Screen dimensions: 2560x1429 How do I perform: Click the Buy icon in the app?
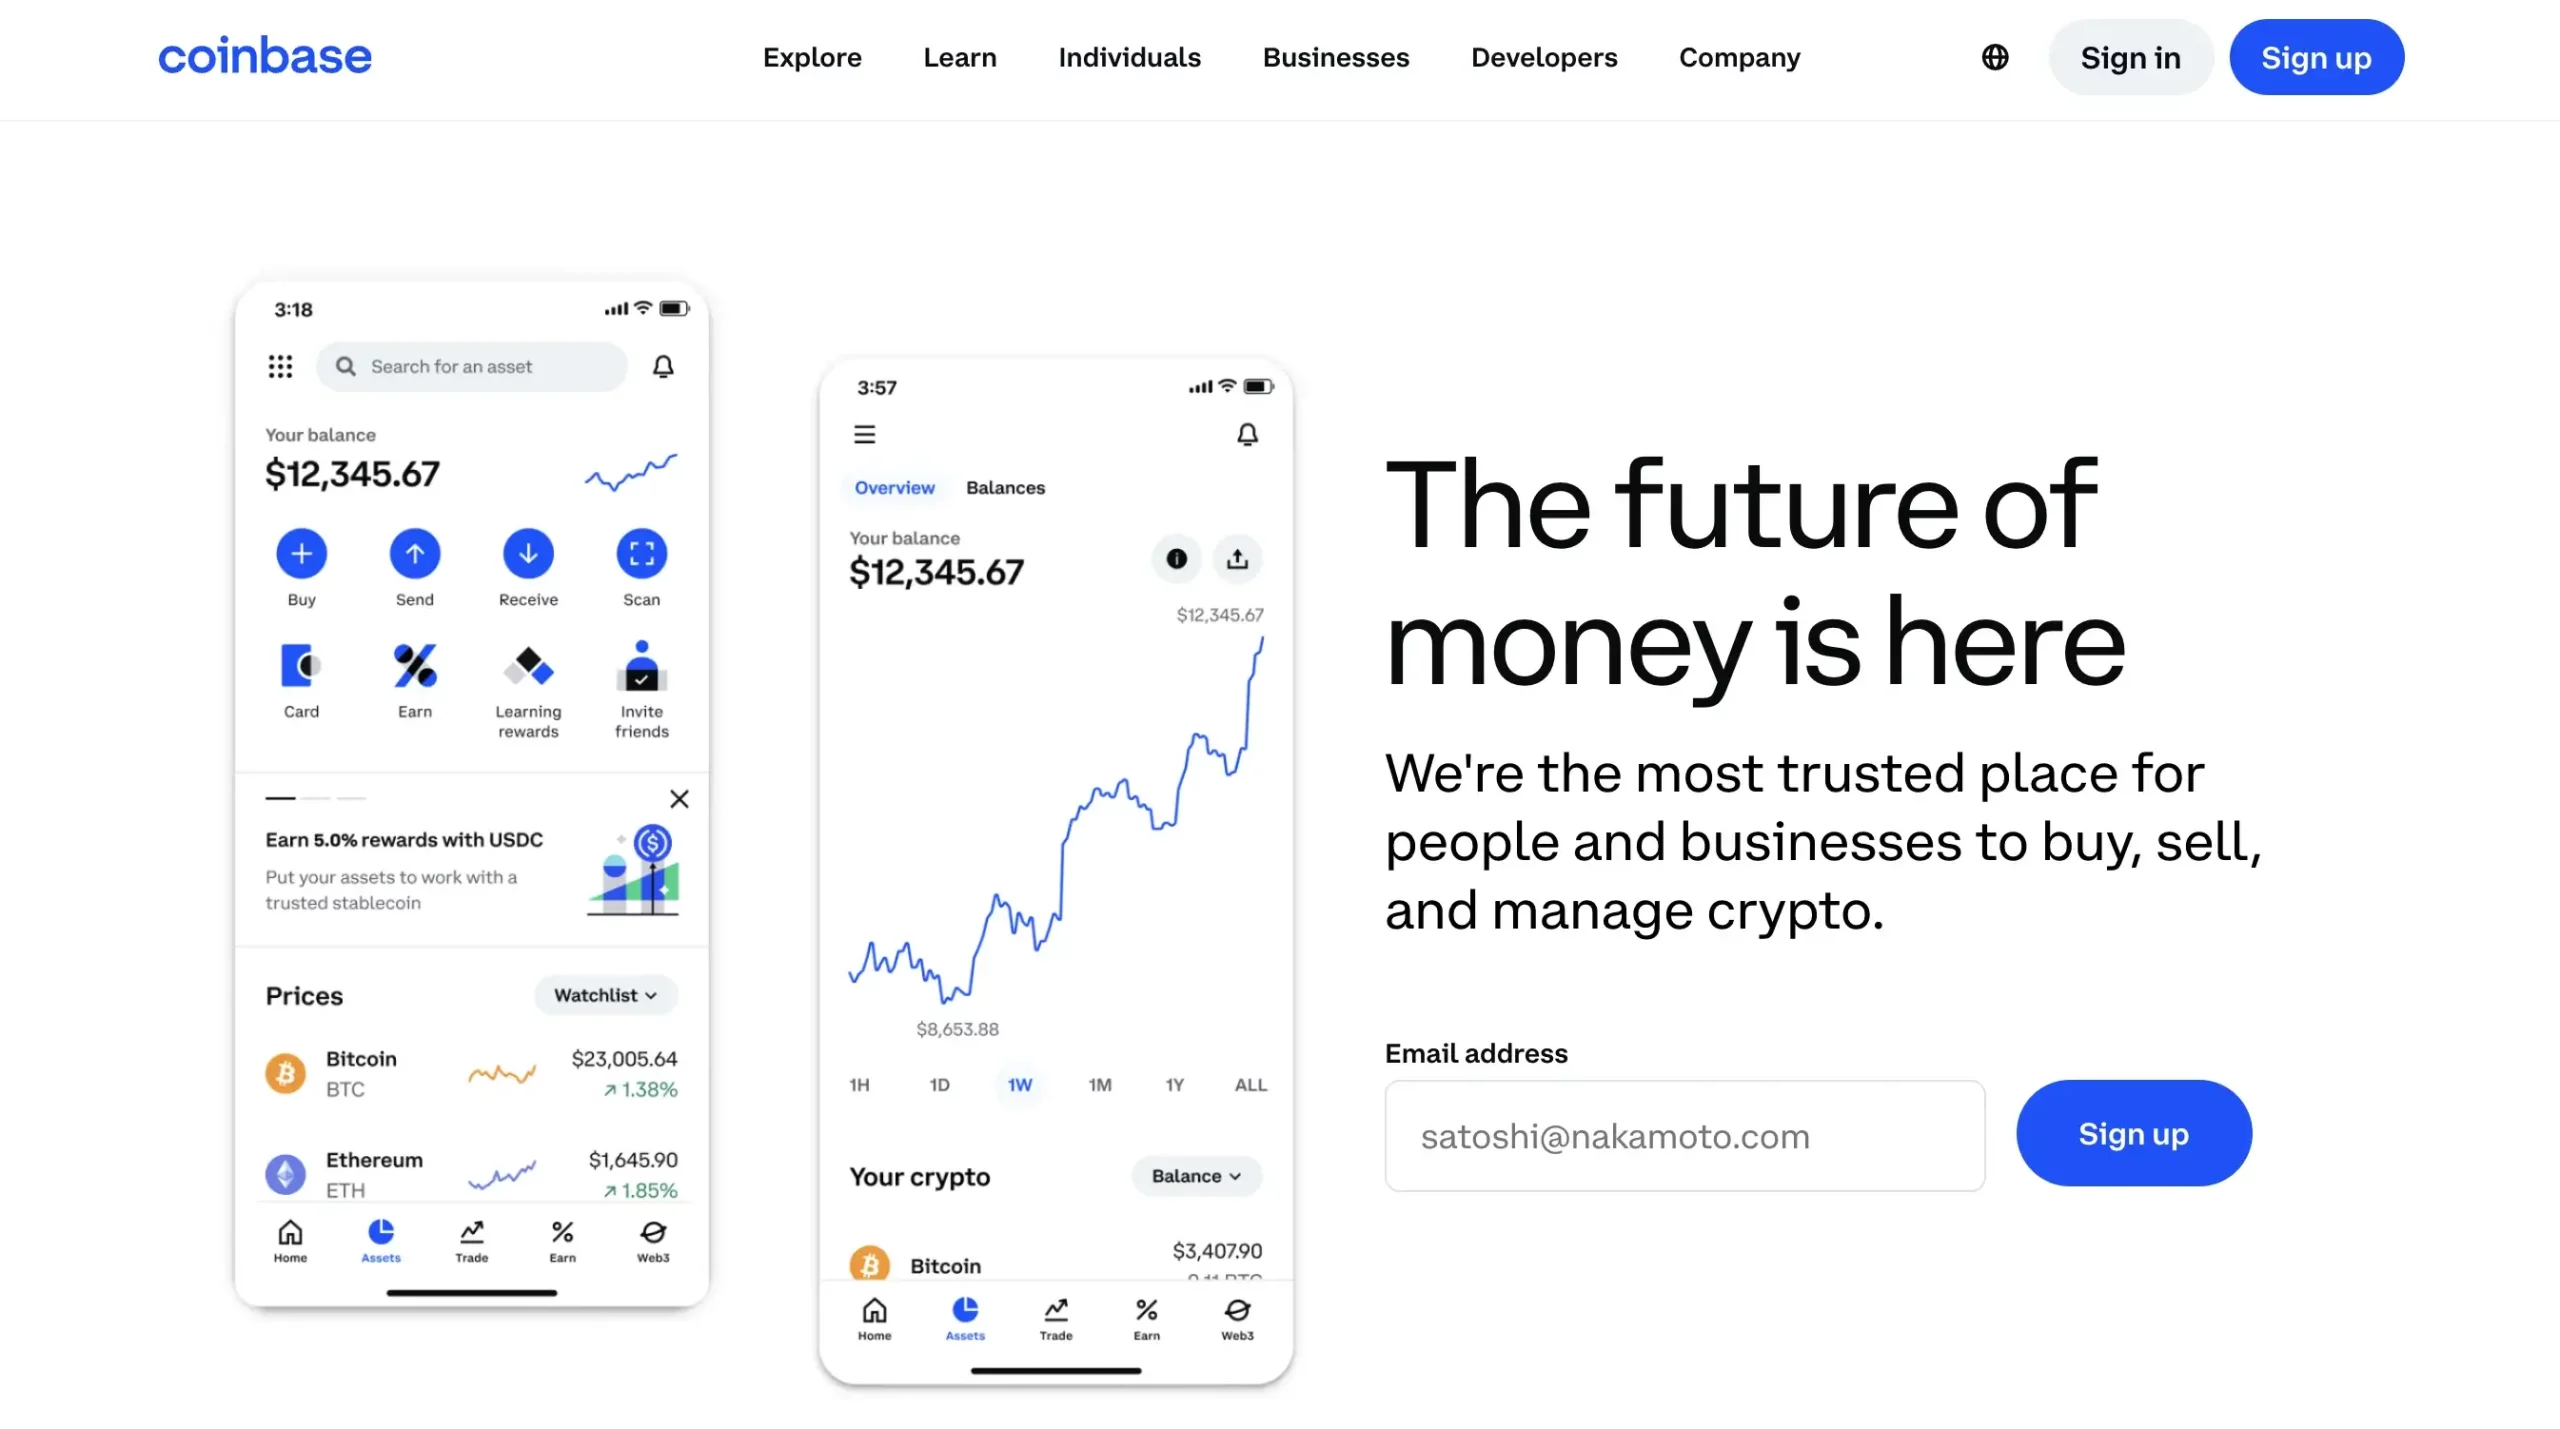[301, 552]
